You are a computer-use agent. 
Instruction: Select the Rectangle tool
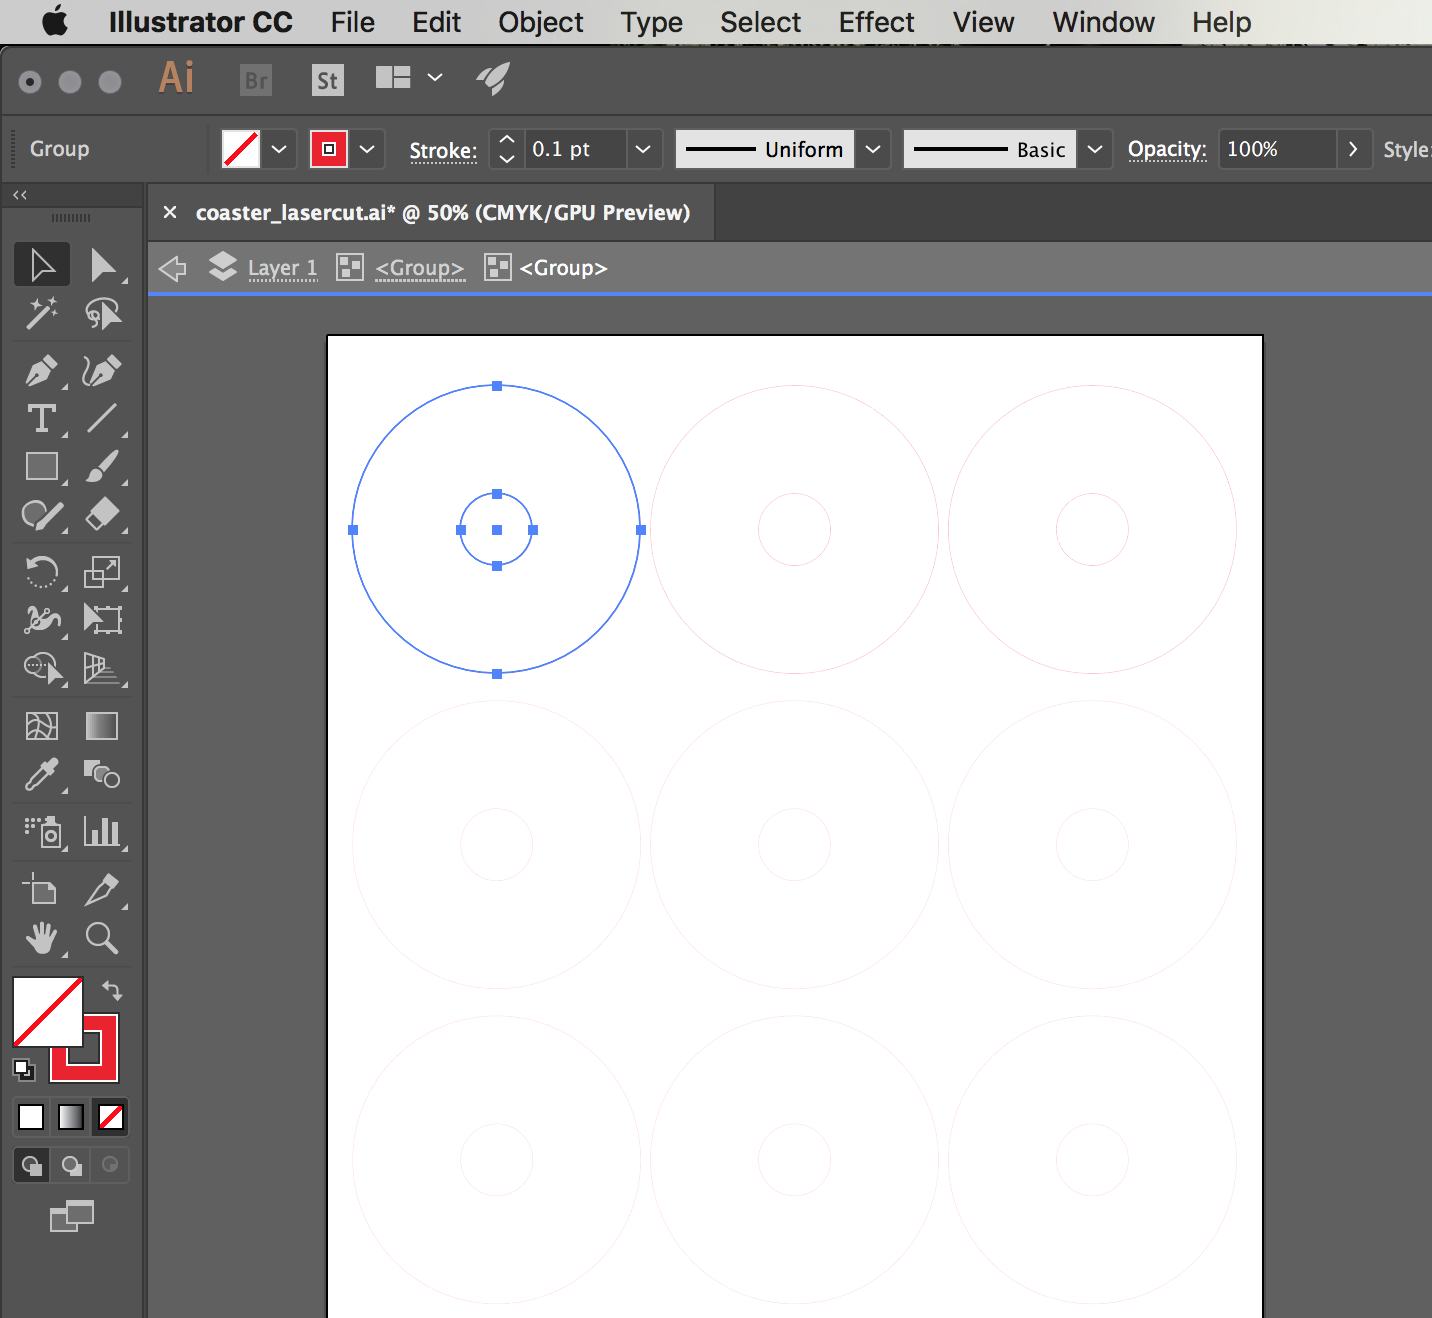click(42, 466)
